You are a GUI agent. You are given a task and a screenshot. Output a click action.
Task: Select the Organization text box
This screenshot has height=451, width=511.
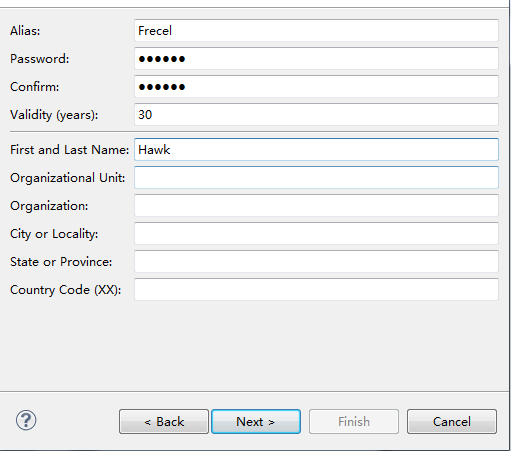pyautogui.click(x=316, y=206)
